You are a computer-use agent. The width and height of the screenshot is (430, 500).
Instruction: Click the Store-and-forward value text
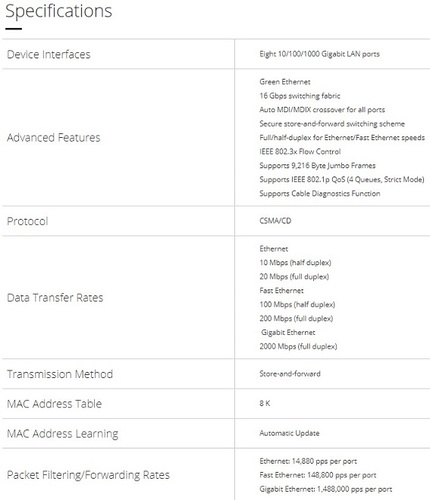click(290, 374)
